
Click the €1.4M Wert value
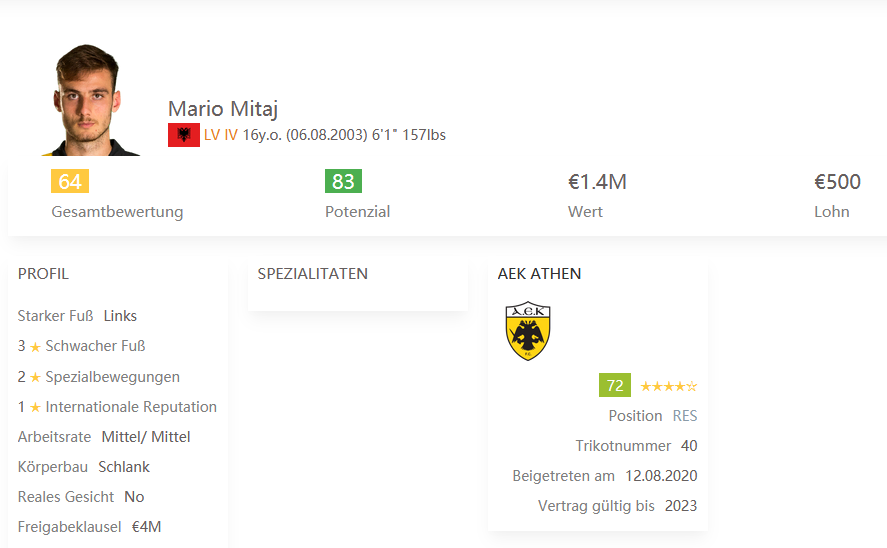click(597, 182)
